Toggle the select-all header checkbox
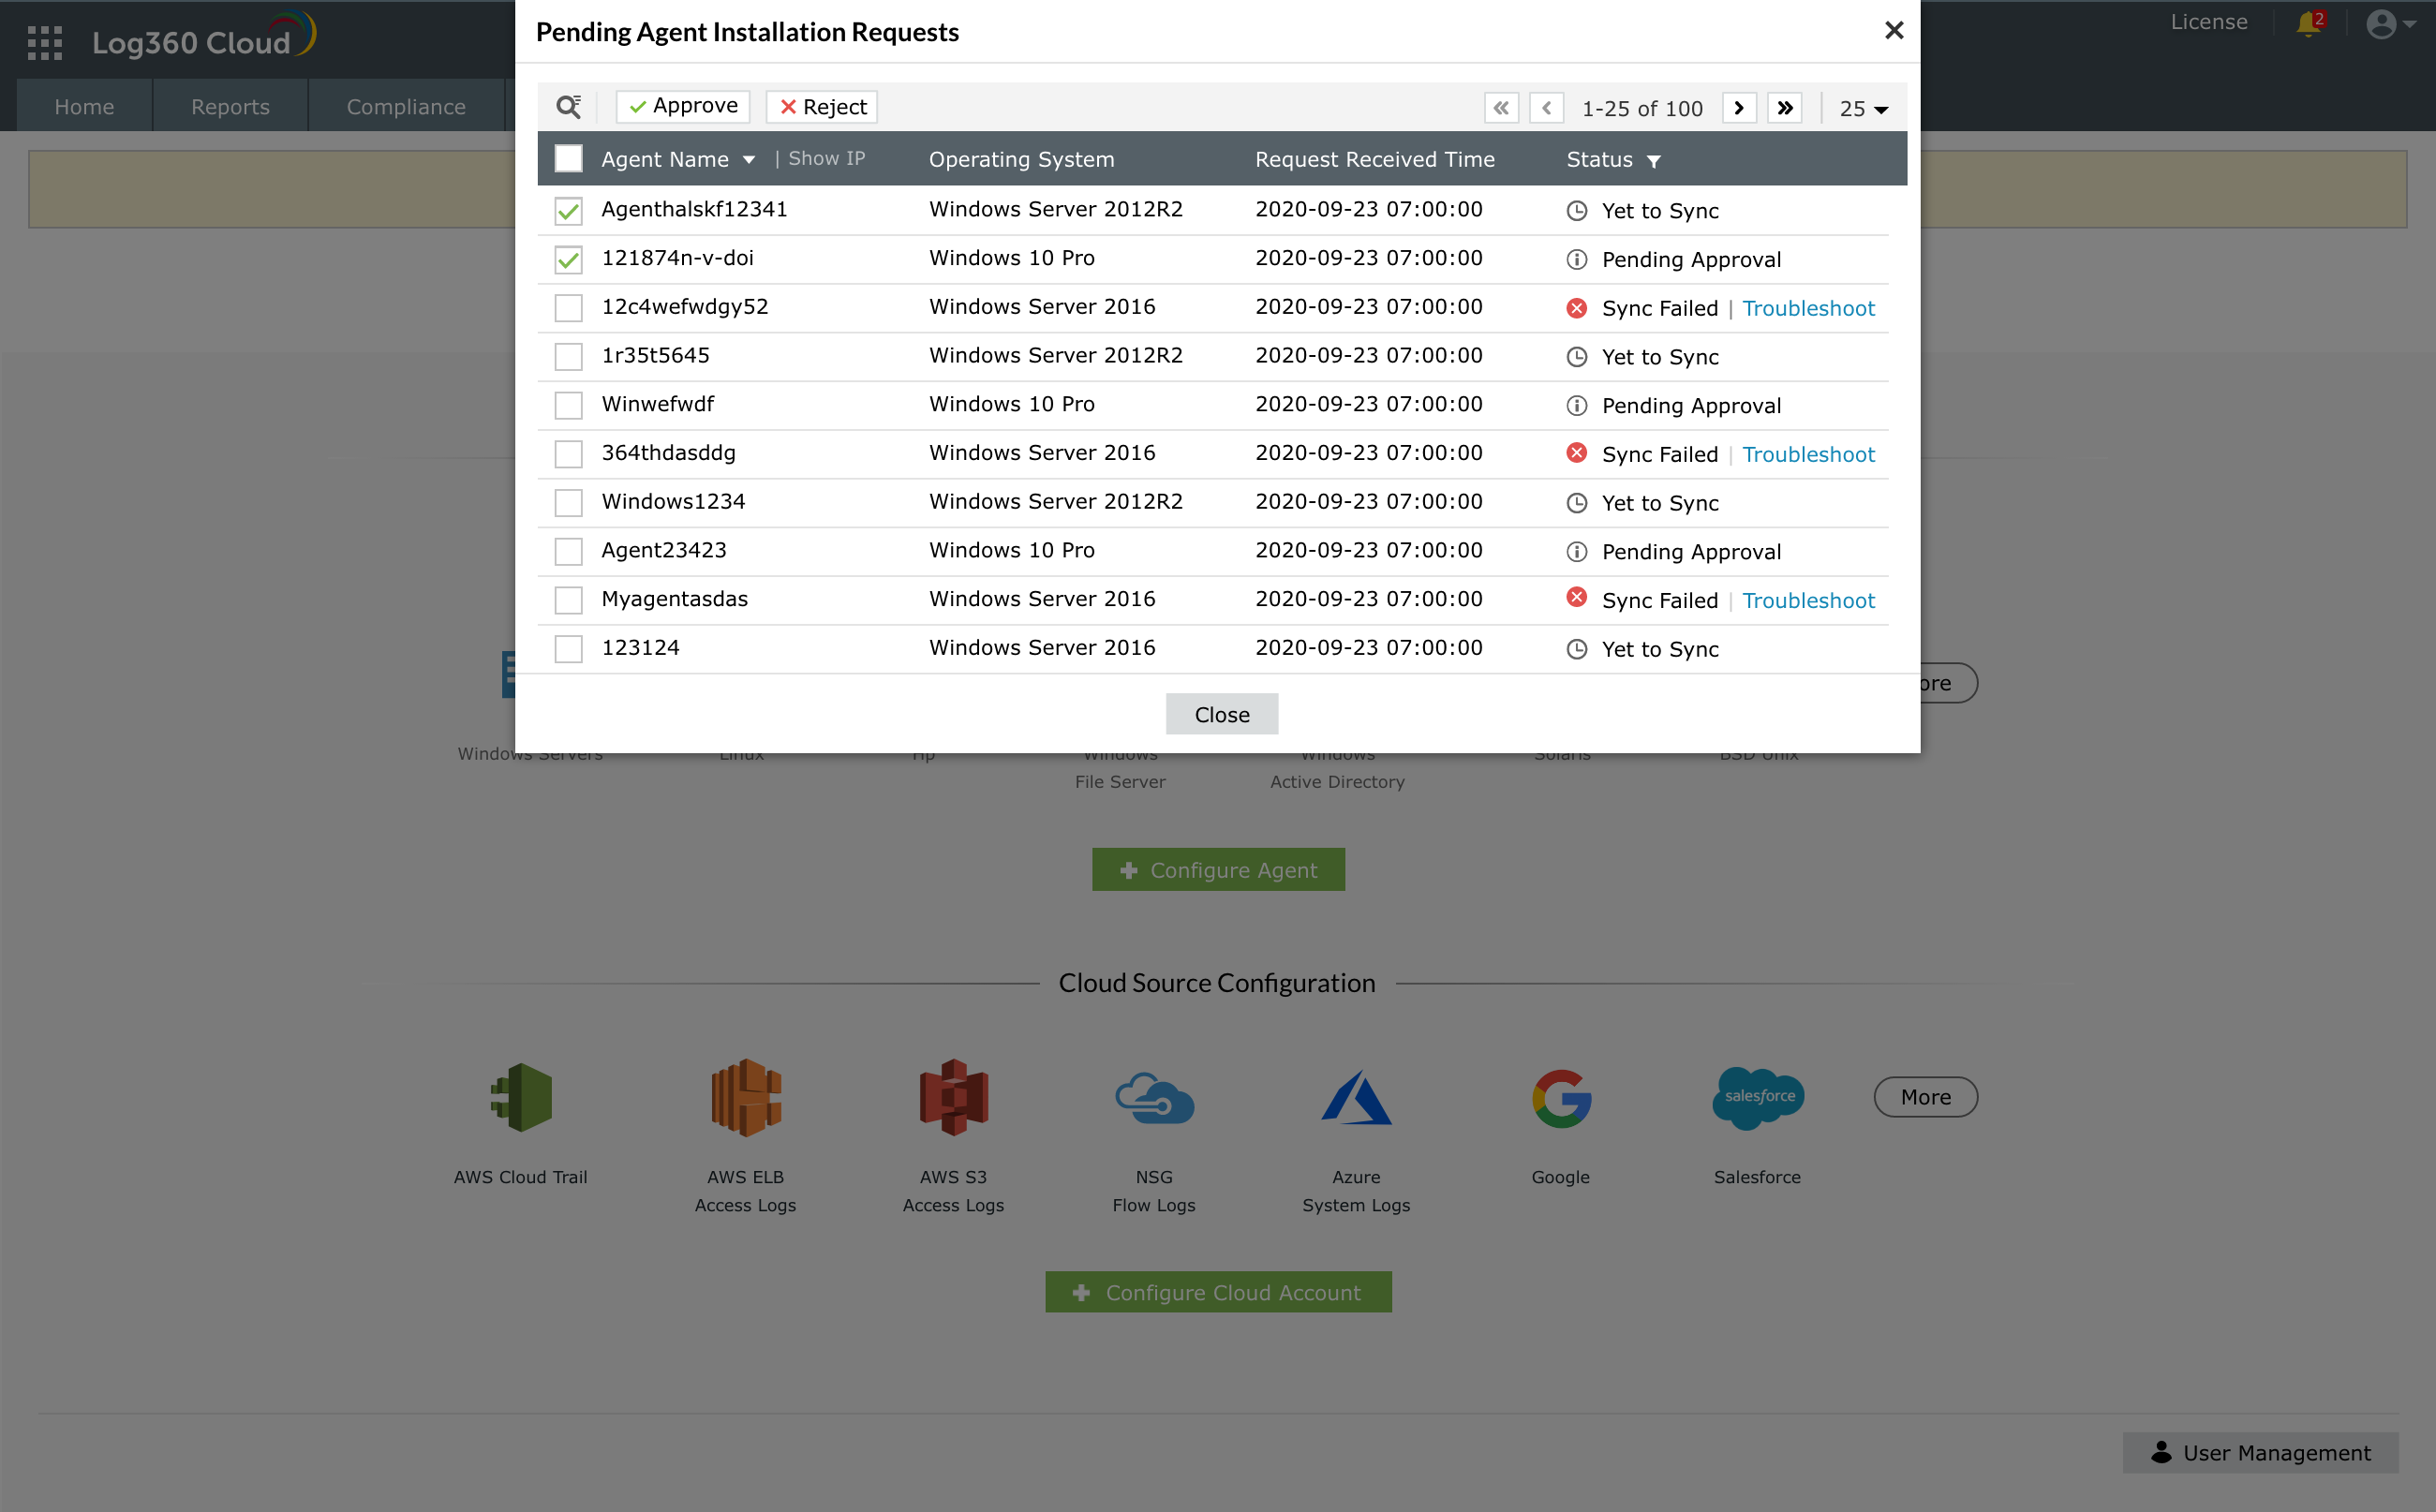Image resolution: width=2436 pixels, height=1512 pixels. pos(568,159)
